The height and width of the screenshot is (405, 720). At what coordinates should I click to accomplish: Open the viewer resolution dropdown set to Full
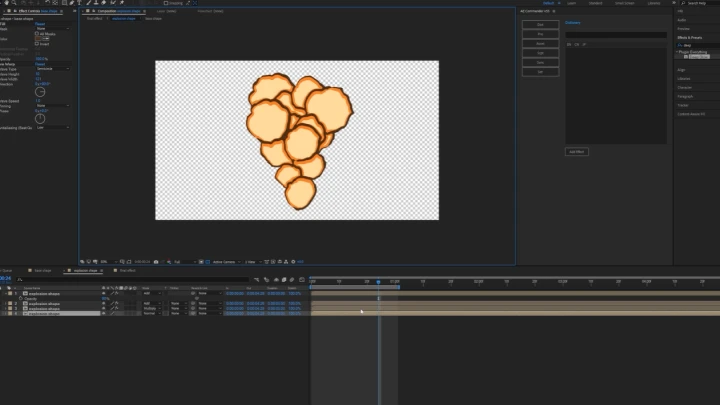pyautogui.click(x=185, y=262)
